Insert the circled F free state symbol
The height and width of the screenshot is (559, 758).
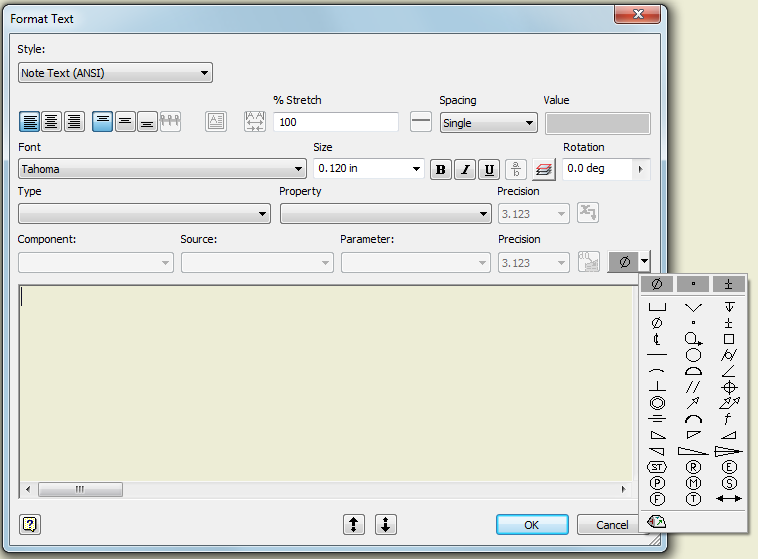657,499
